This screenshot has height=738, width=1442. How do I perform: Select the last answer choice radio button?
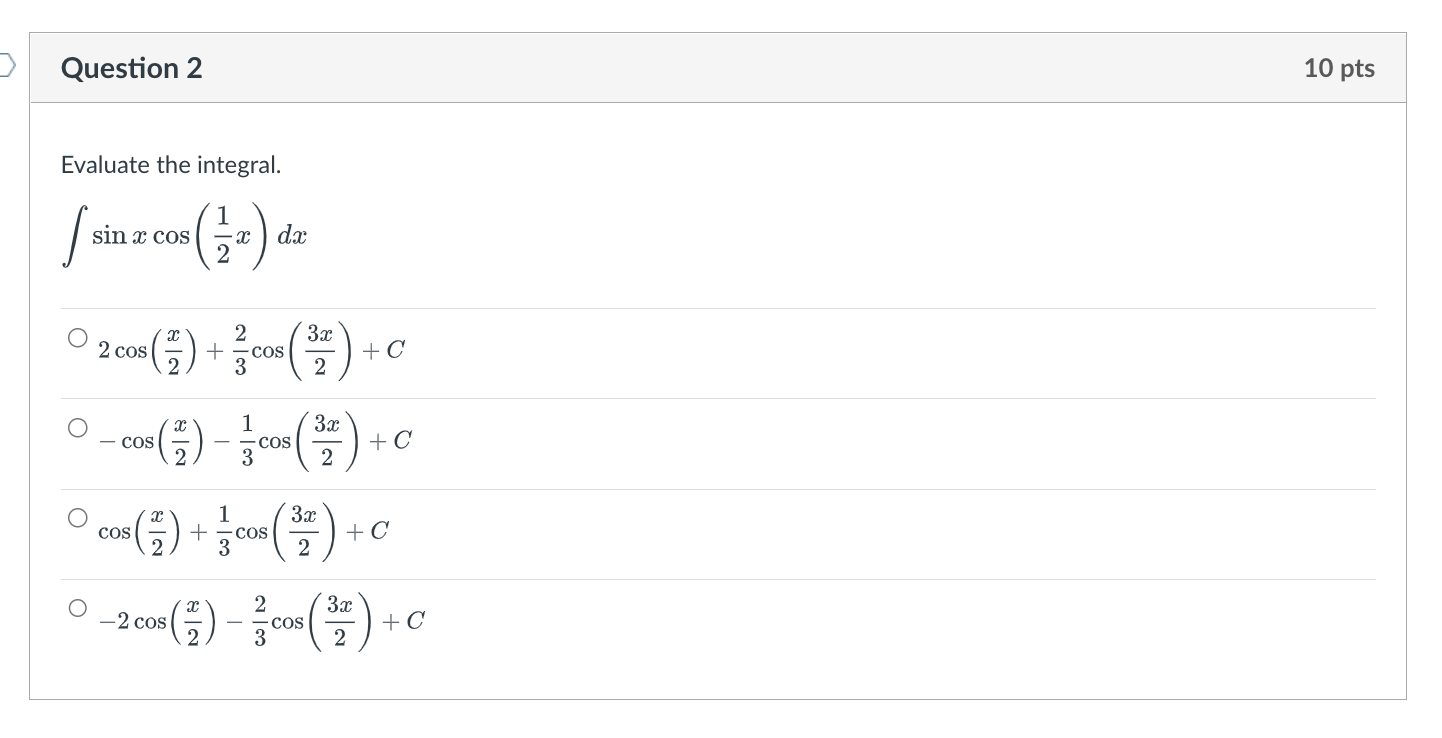(75, 606)
